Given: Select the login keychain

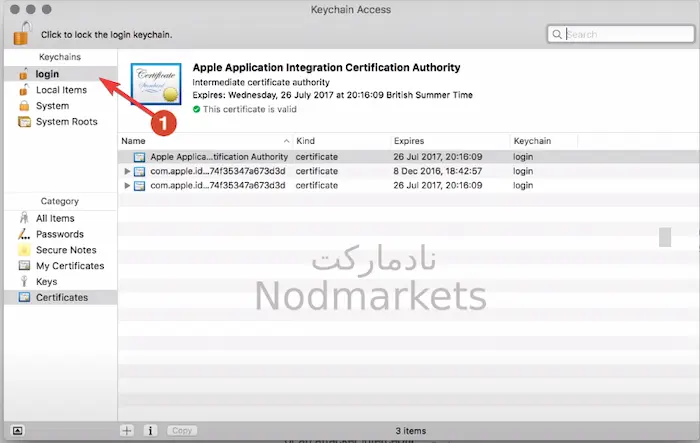Looking at the screenshot, I should 61,74.
